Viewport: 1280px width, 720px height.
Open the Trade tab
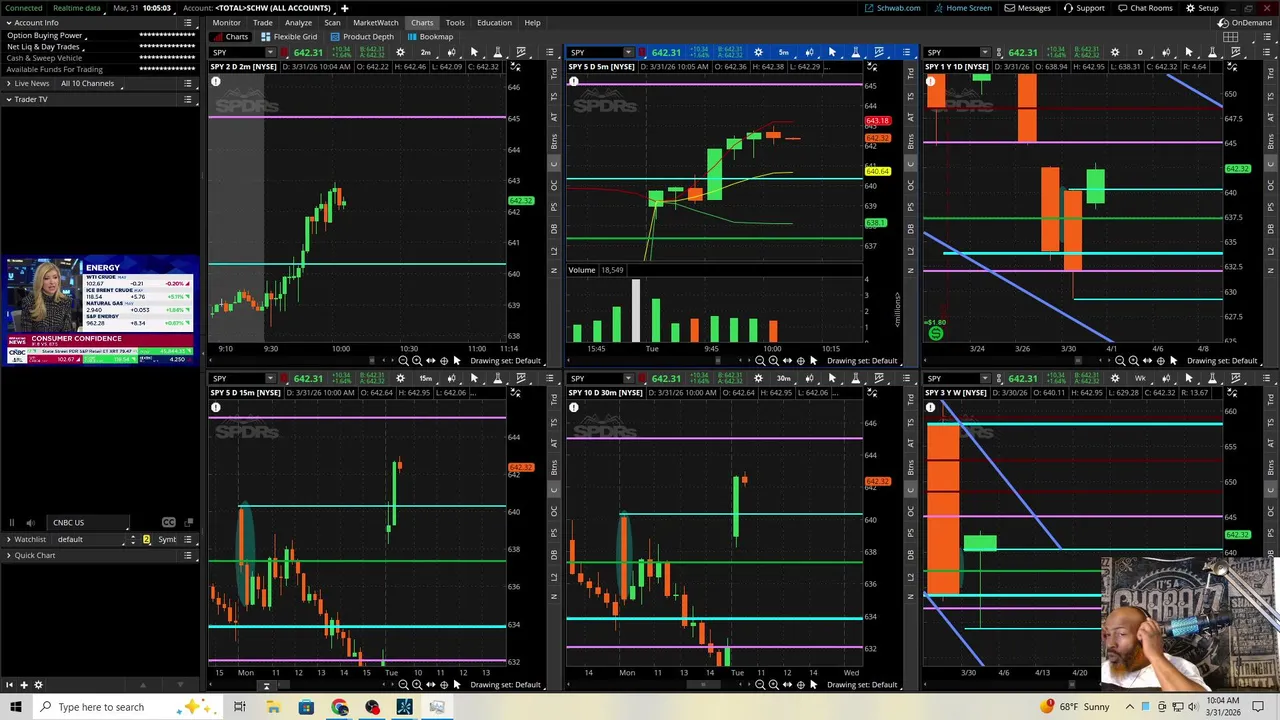pos(263,22)
